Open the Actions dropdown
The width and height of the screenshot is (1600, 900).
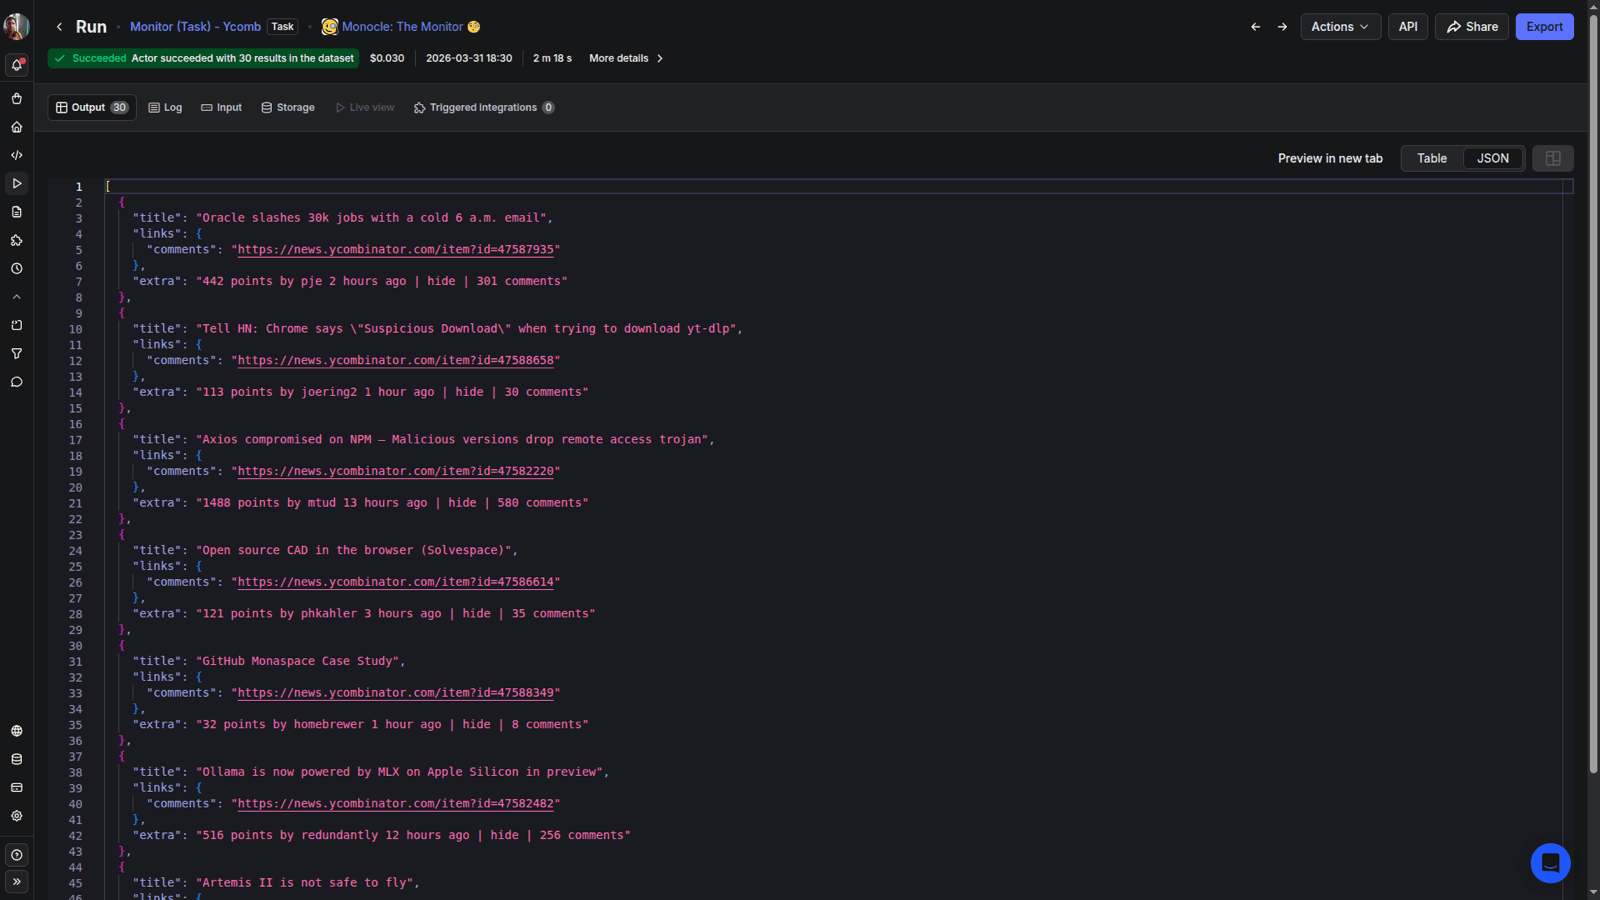click(1340, 27)
